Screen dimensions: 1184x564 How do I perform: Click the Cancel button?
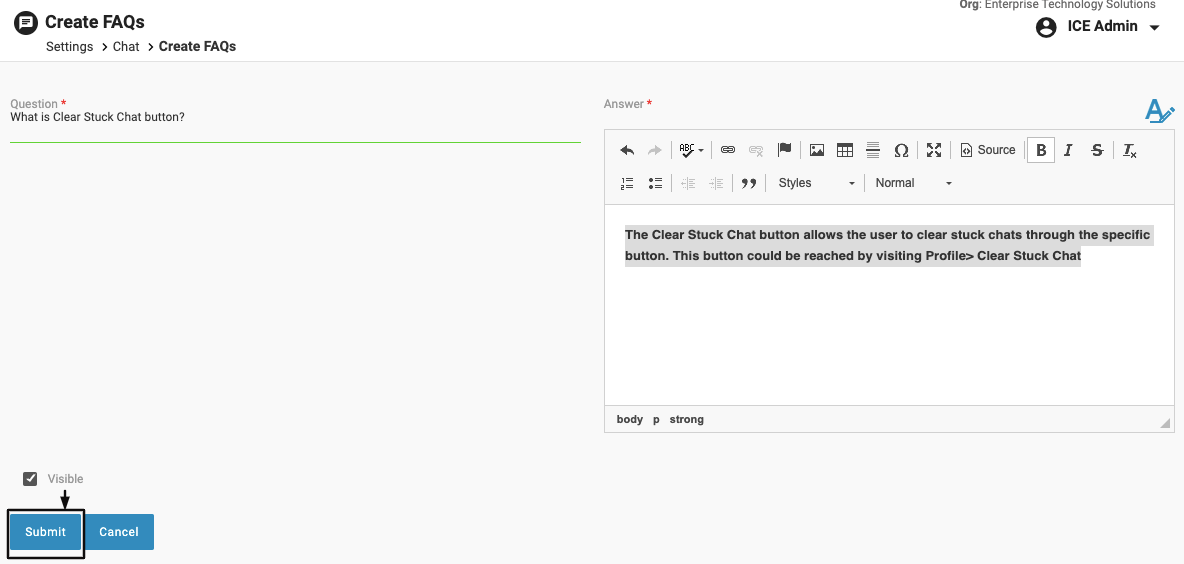(x=119, y=532)
